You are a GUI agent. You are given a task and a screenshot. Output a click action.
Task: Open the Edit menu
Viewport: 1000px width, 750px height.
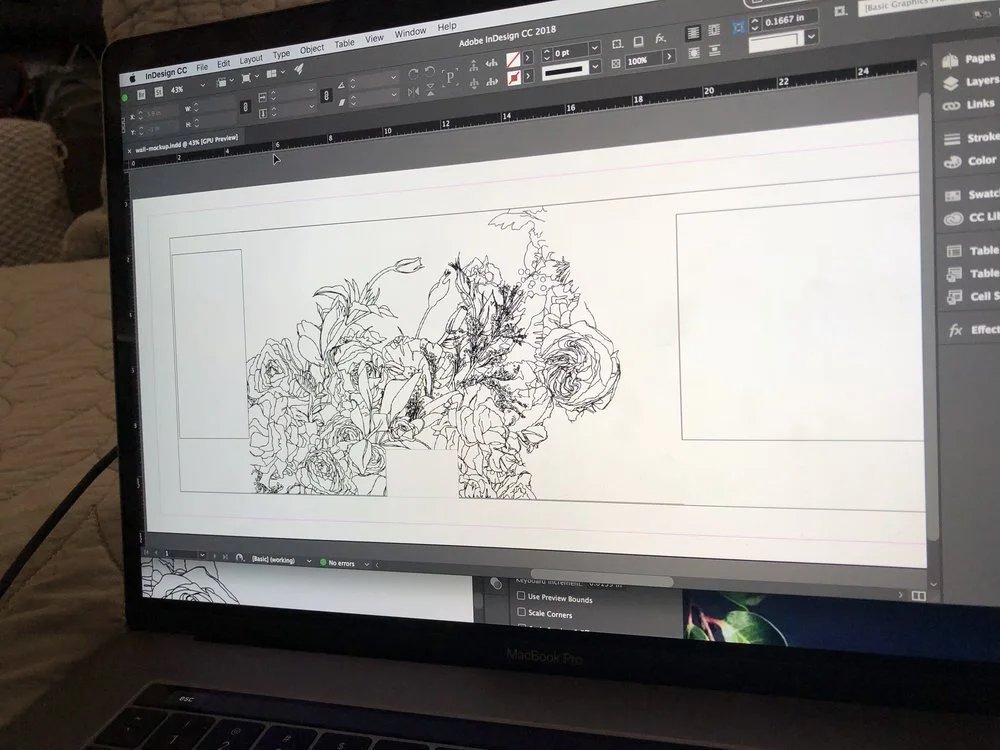coord(223,64)
